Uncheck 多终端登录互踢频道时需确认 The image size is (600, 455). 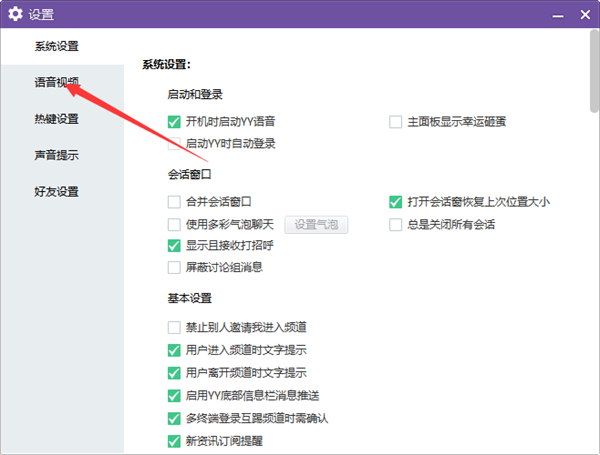tap(174, 418)
